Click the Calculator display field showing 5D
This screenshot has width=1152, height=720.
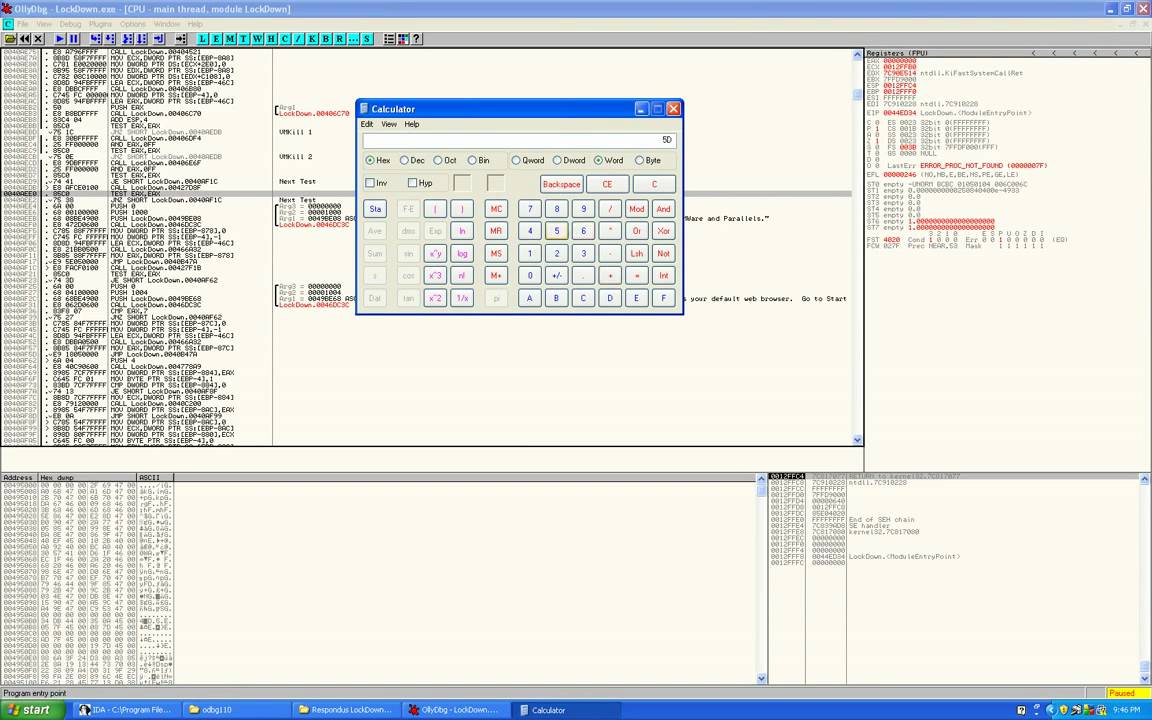519,140
